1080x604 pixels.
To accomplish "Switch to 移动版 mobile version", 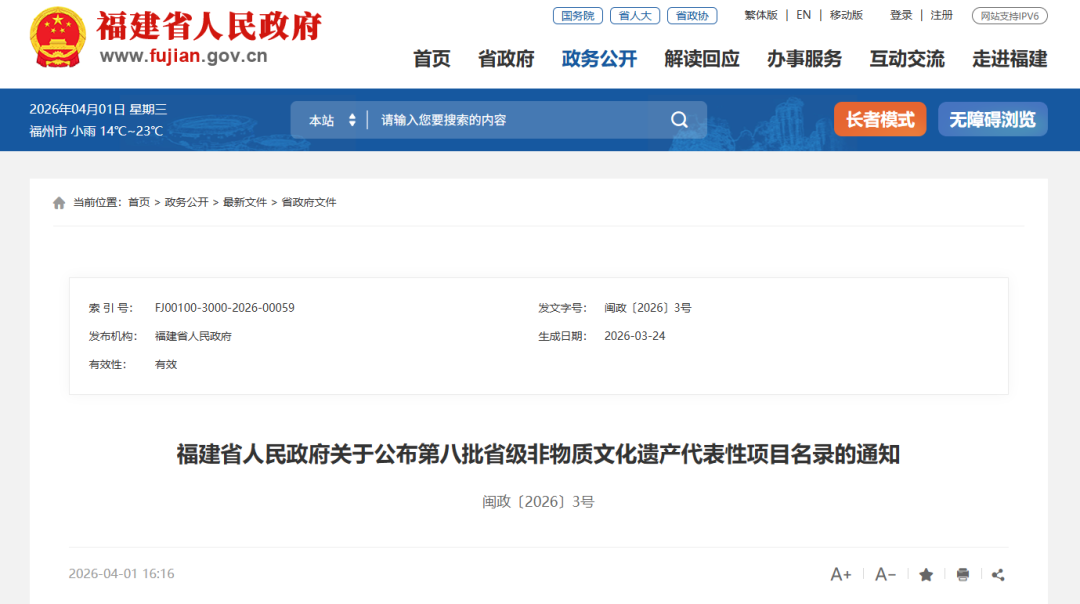I will point(845,15).
